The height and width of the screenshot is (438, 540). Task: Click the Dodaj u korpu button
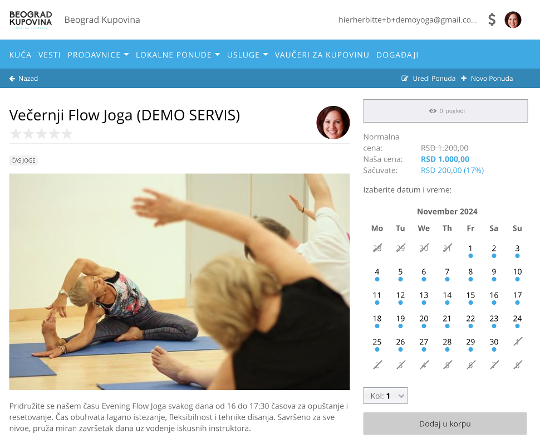click(445, 424)
